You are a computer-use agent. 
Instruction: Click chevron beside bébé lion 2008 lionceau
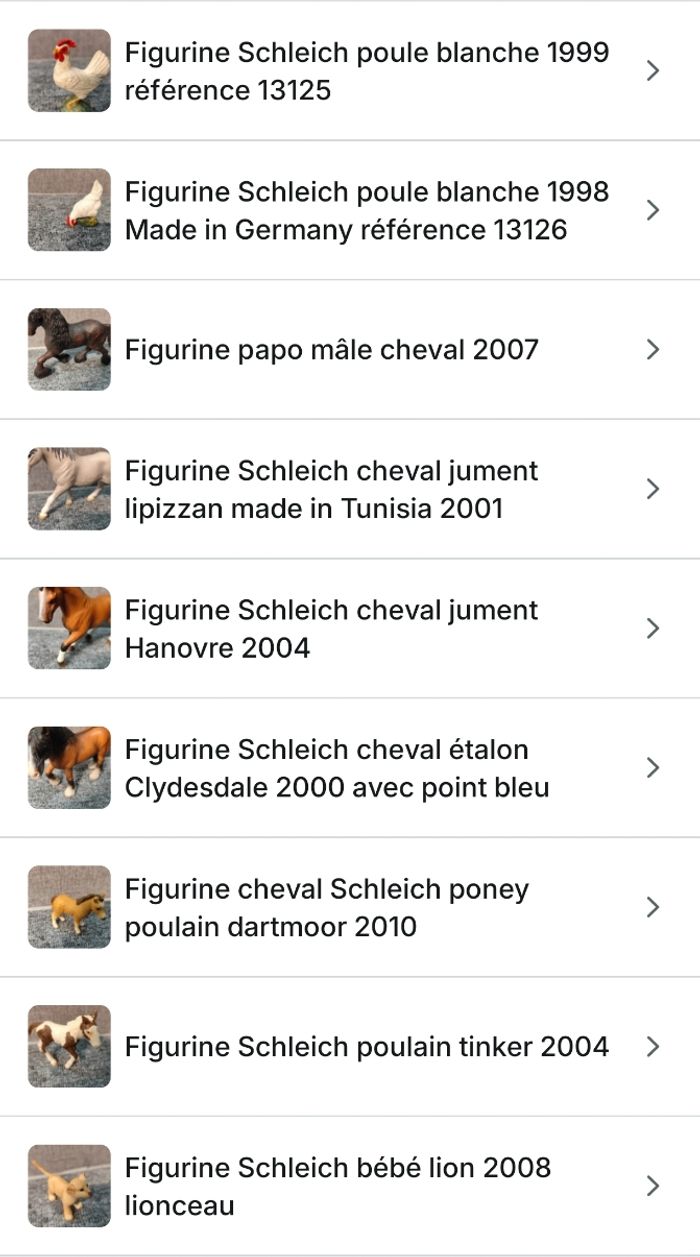point(653,1185)
